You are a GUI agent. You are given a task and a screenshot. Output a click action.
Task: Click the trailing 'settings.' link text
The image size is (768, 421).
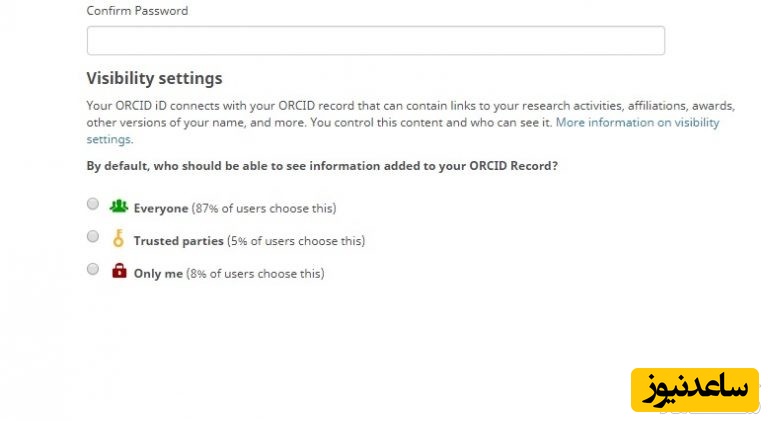[109, 139]
